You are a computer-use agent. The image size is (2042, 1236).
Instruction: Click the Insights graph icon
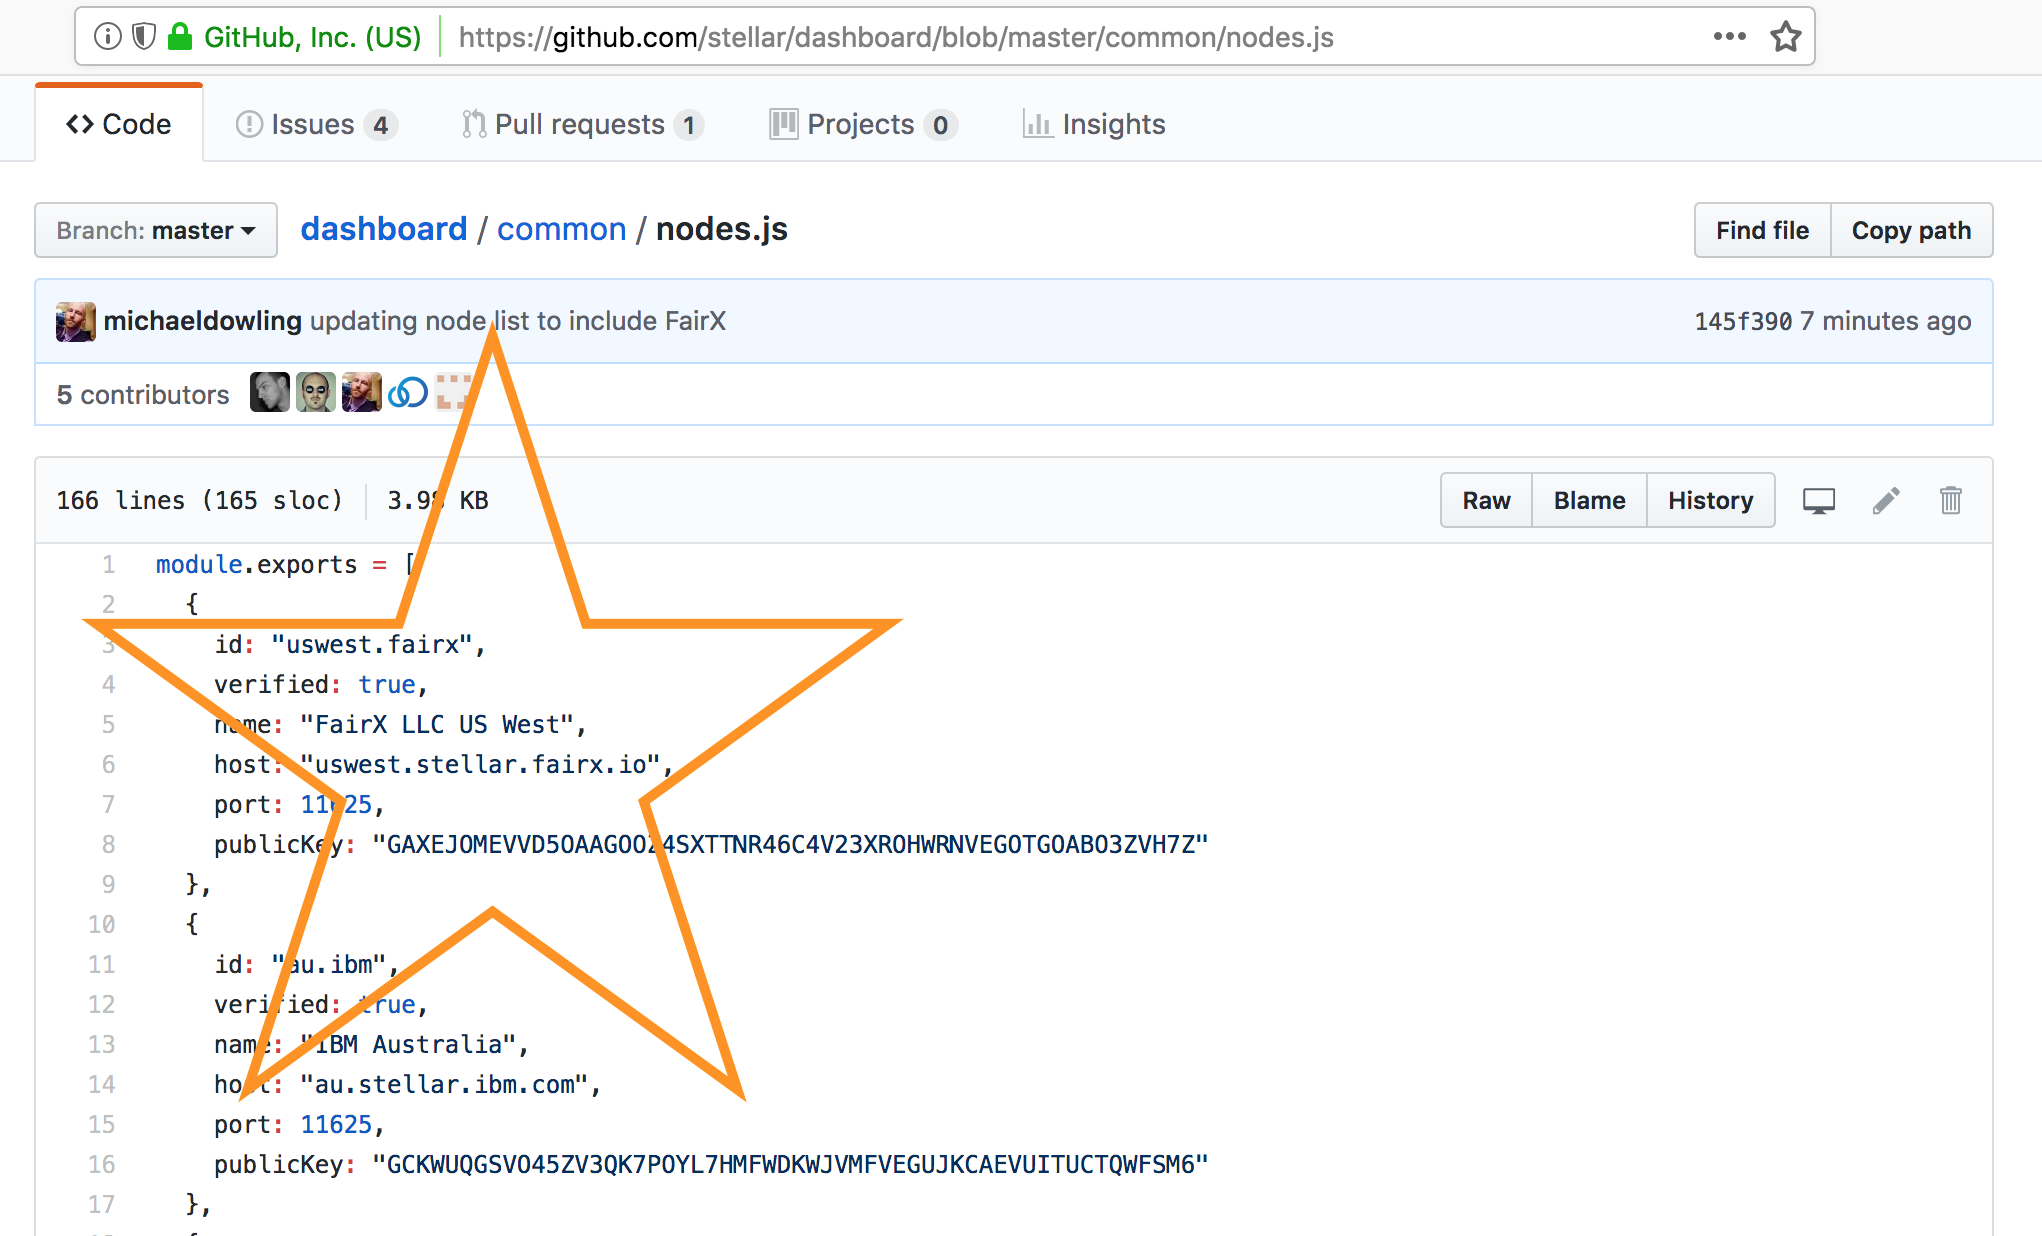point(1037,124)
